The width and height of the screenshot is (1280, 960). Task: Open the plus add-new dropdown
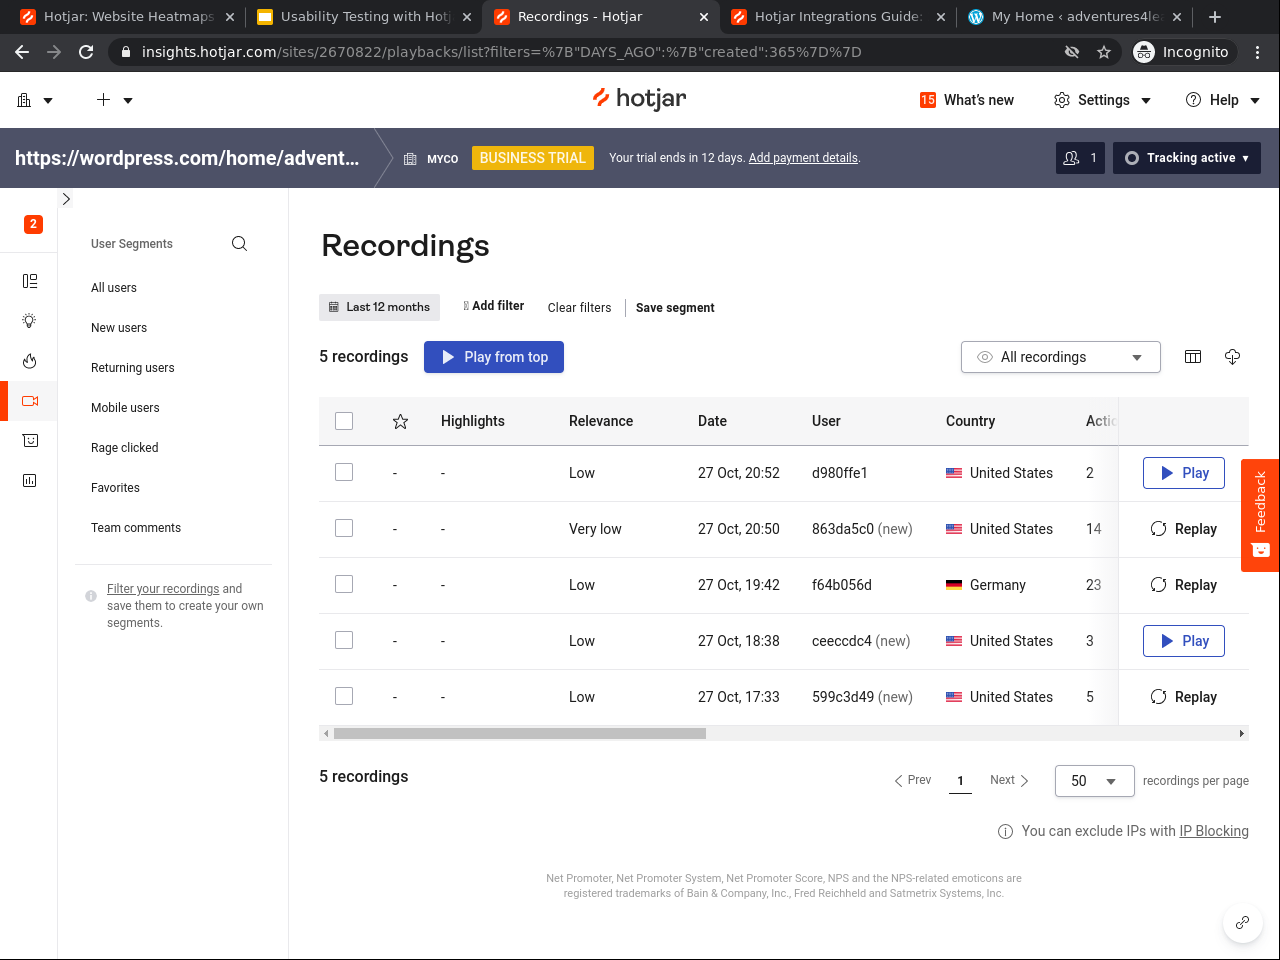115,100
